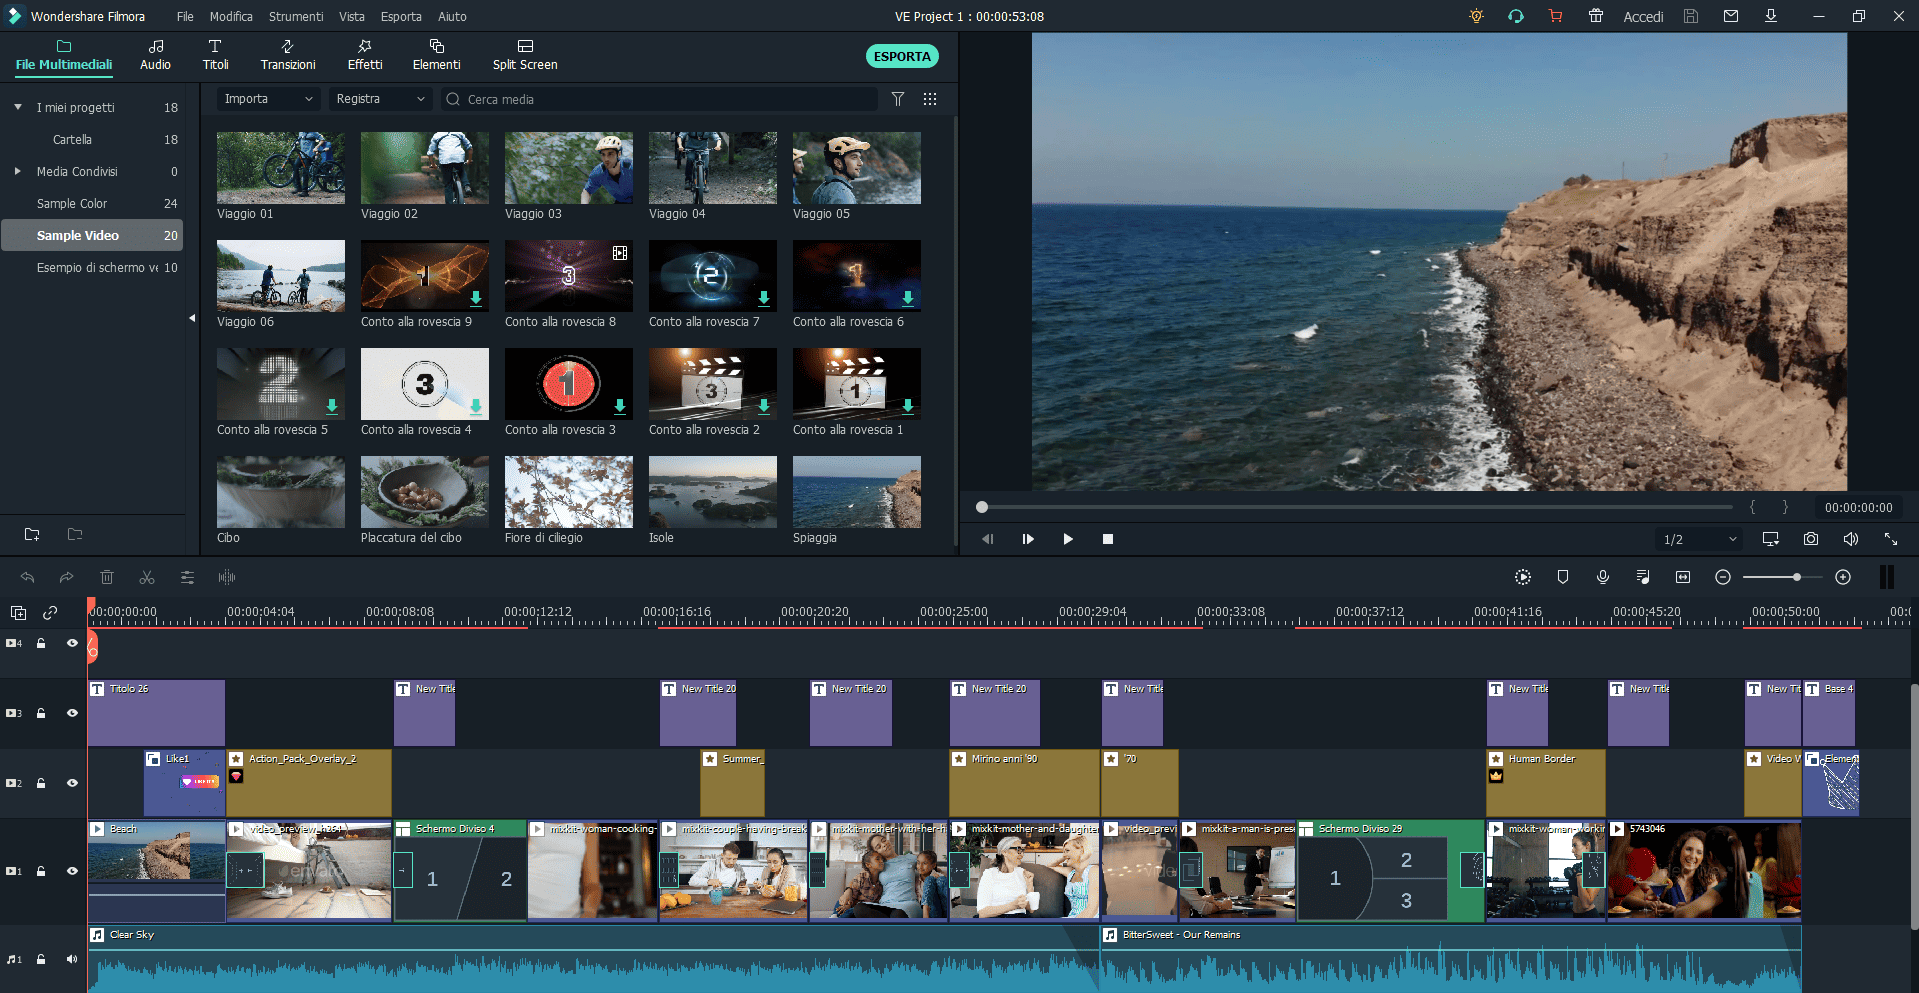Select the Split scissors tool in the timeline toolbar
Screen dimensions: 1919x993
pos(147,577)
